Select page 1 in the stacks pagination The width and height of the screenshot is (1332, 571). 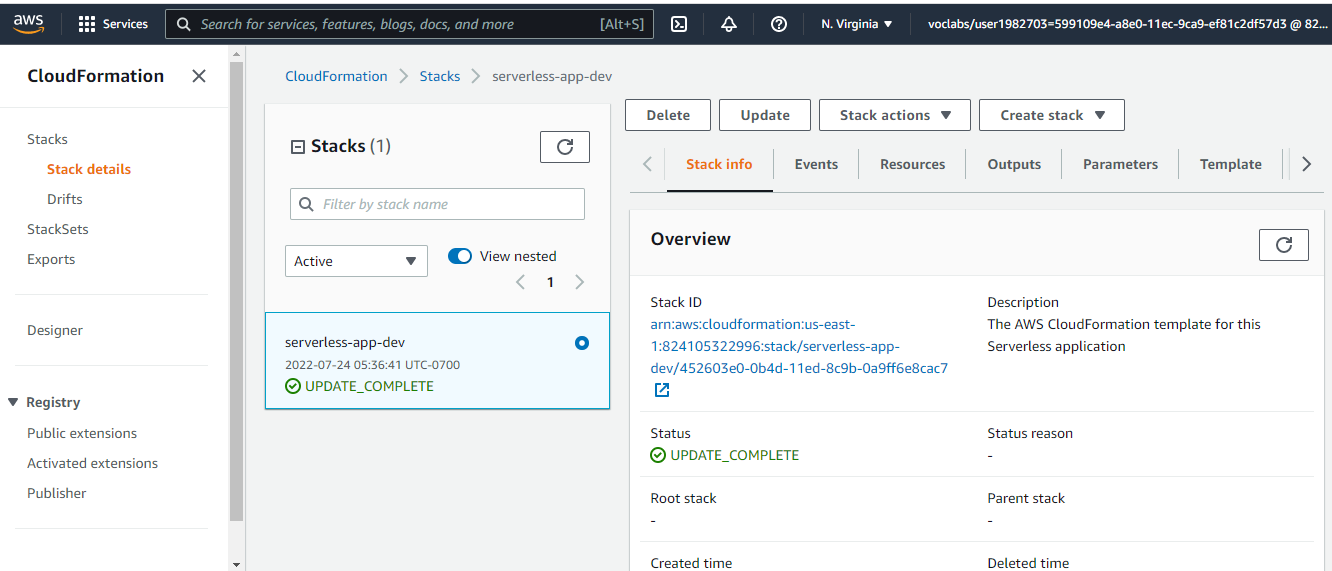tap(550, 282)
